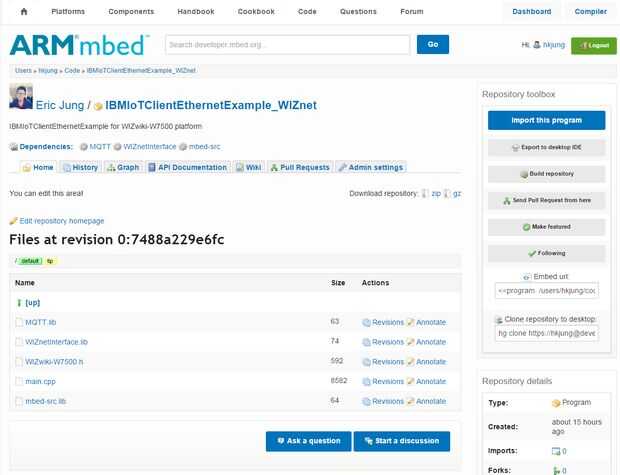
Task: Click the Logout button
Action: [594, 45]
